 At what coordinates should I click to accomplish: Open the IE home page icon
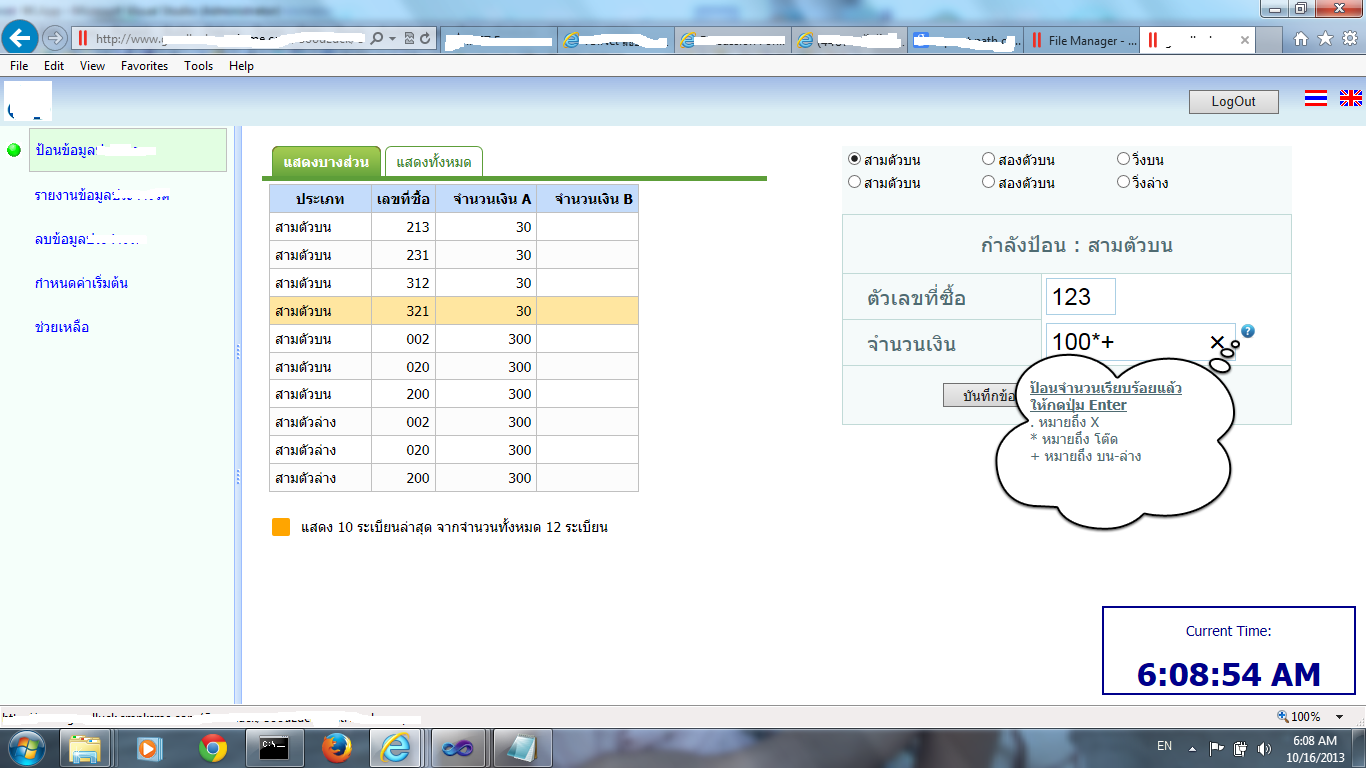point(1301,39)
